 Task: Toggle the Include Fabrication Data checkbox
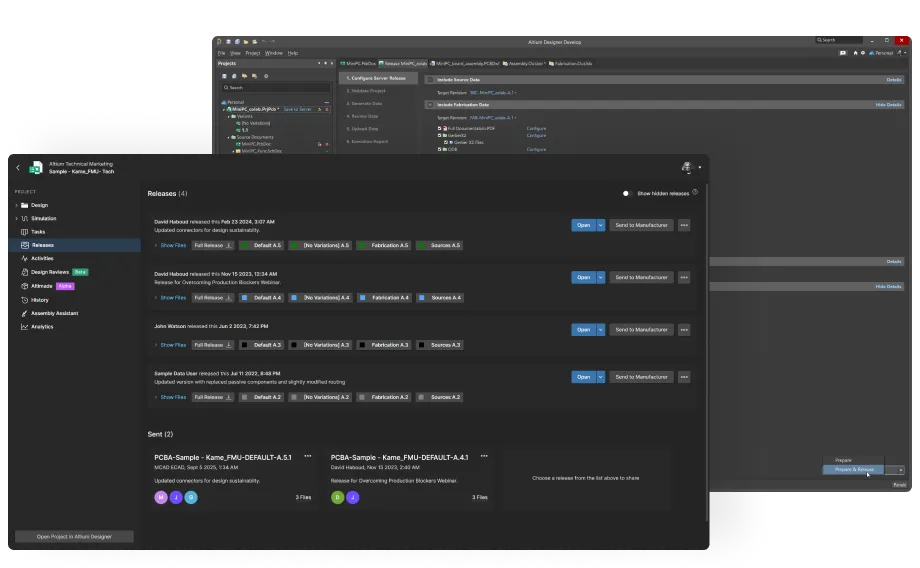(430, 104)
